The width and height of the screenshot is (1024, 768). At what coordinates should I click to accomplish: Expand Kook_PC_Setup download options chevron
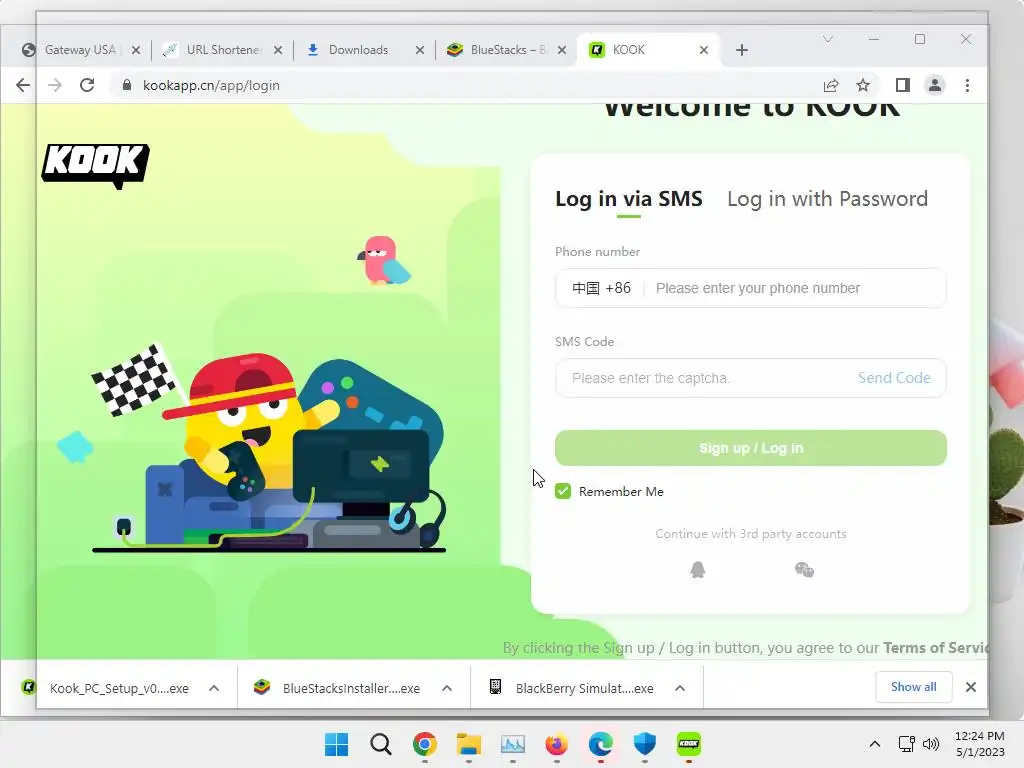(x=214, y=688)
